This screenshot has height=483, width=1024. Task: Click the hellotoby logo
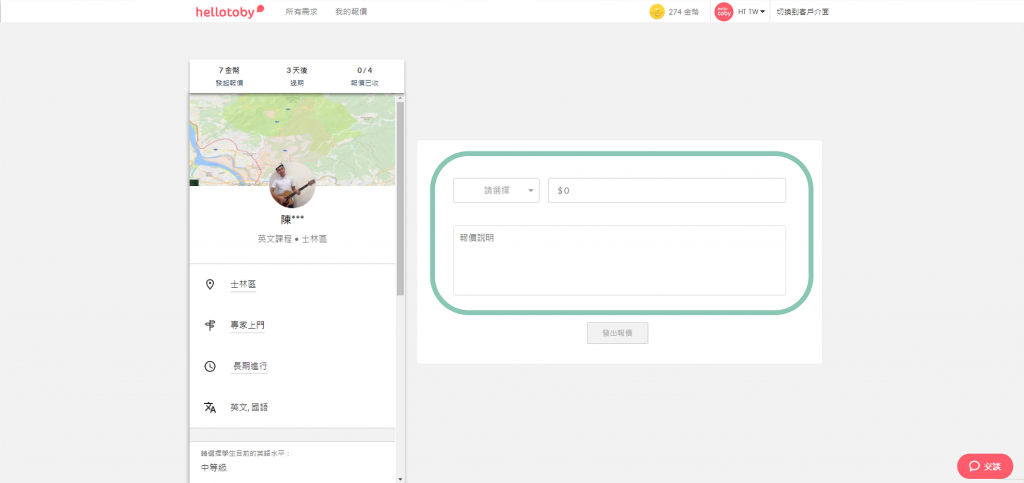coord(229,11)
